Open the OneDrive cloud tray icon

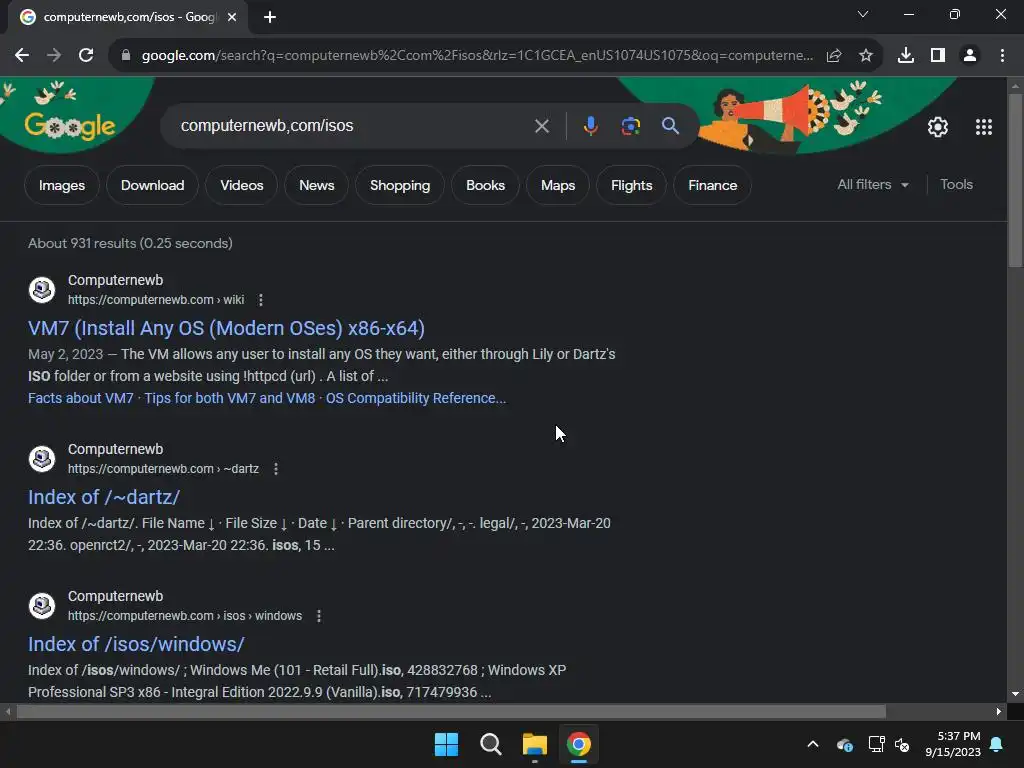pyautogui.click(x=845, y=744)
